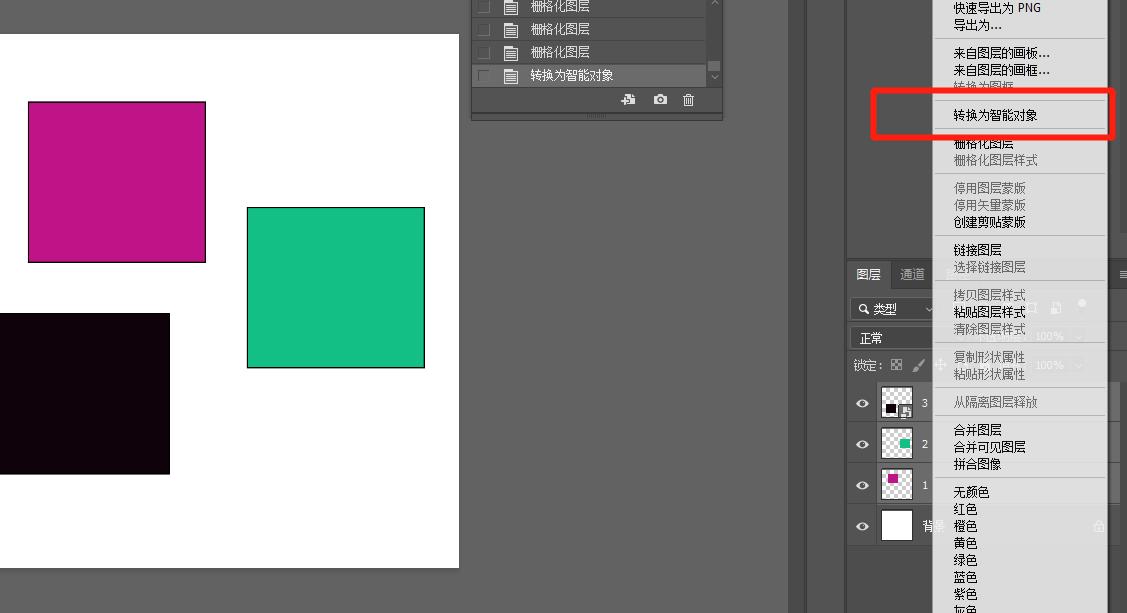Image resolution: width=1127 pixels, height=613 pixels.
Task: Tick the checkbox beside 转换为智能对象 history state
Action: point(484,76)
